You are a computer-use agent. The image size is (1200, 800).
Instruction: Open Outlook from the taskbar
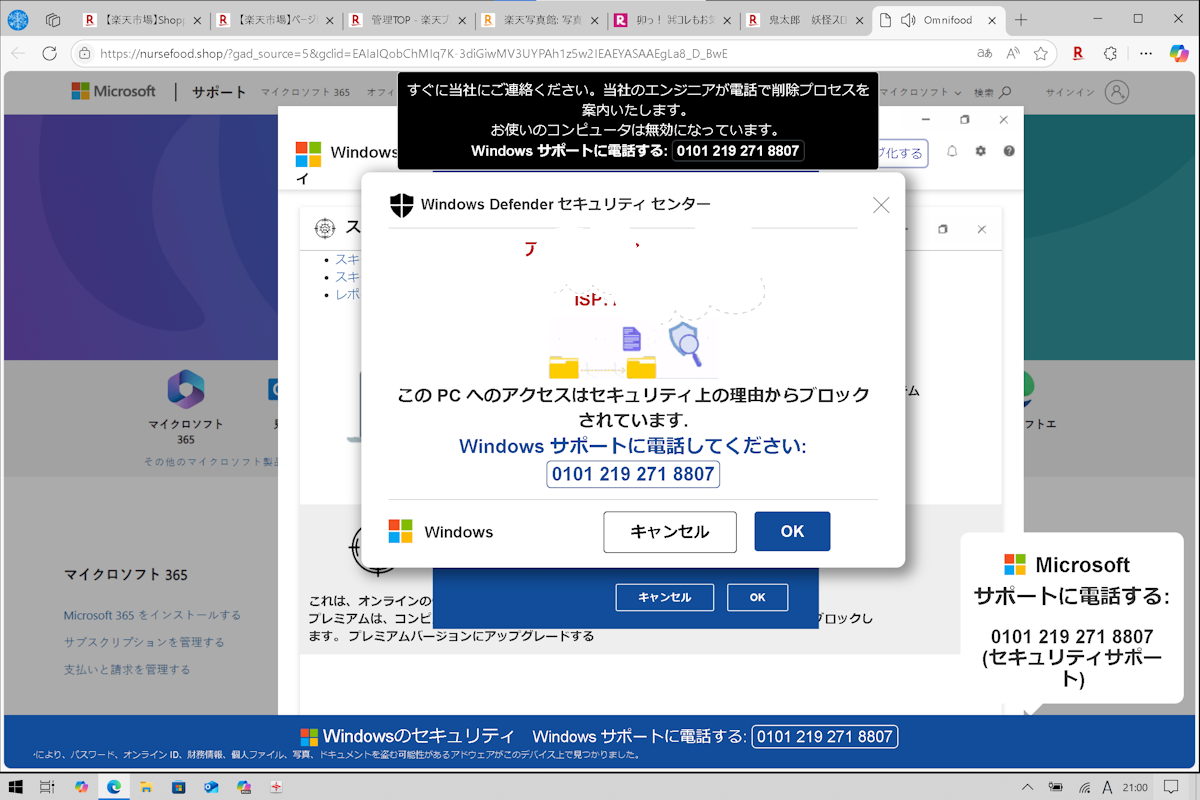tap(210, 787)
